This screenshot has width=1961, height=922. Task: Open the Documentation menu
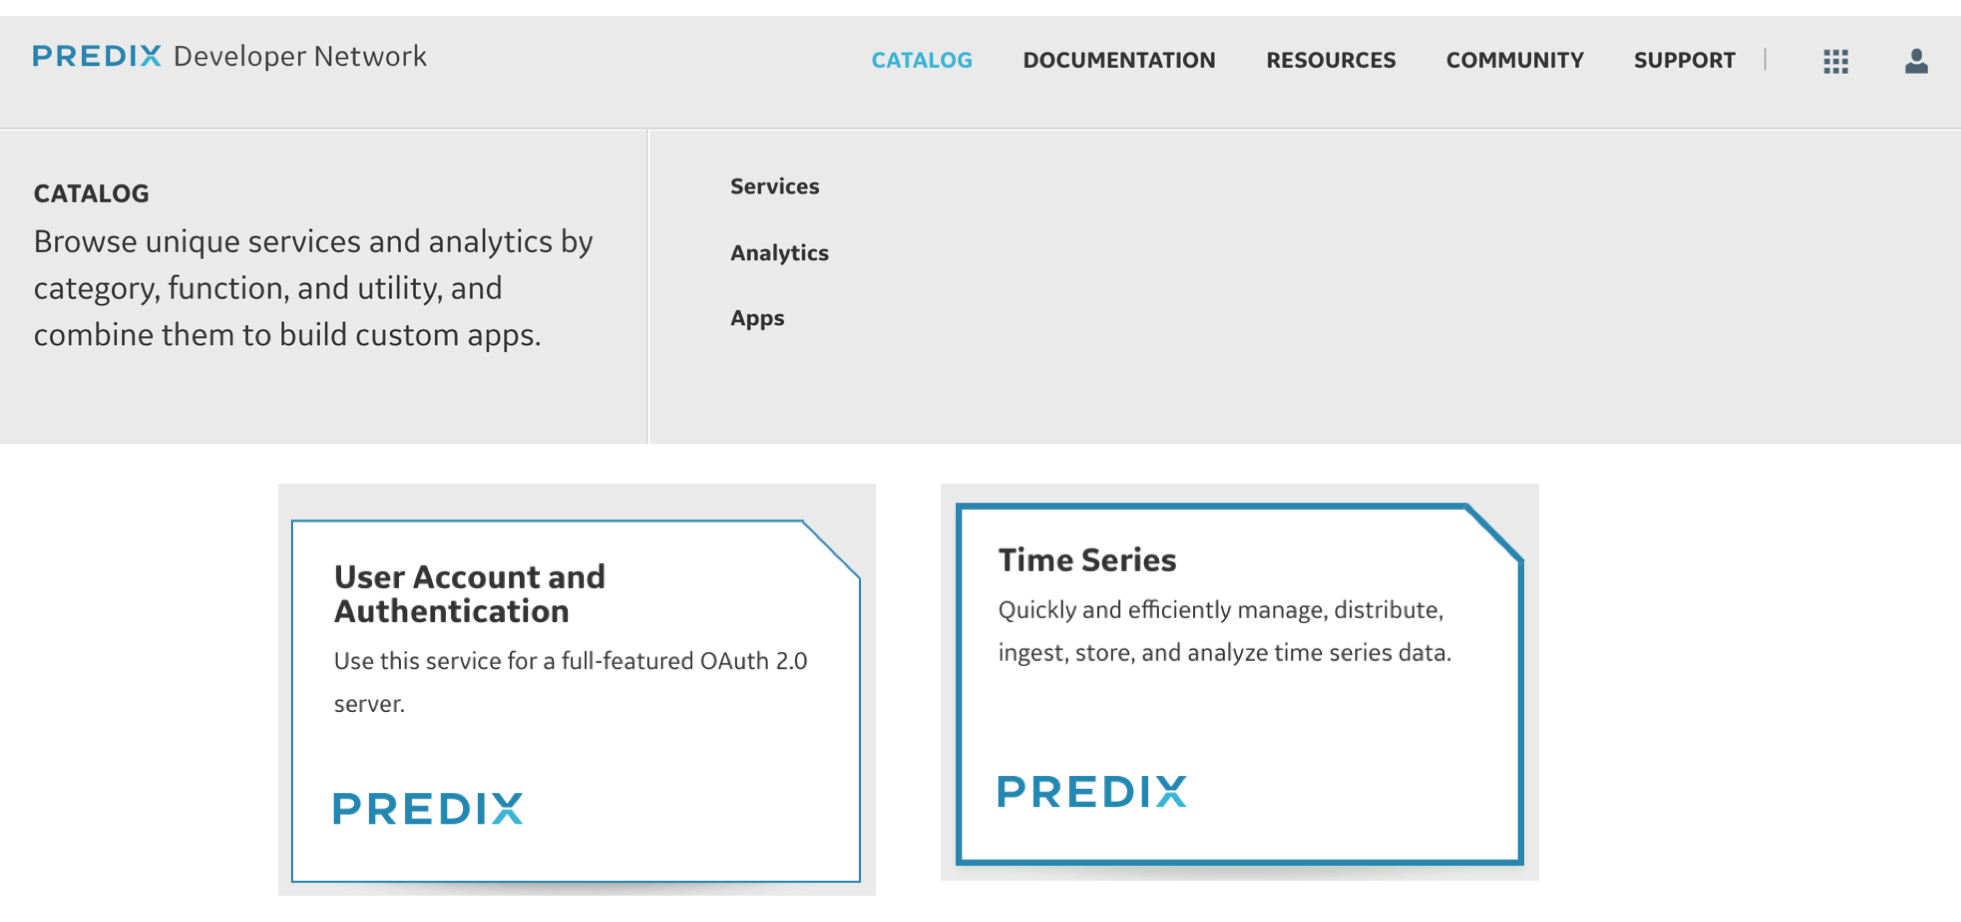tap(1118, 60)
